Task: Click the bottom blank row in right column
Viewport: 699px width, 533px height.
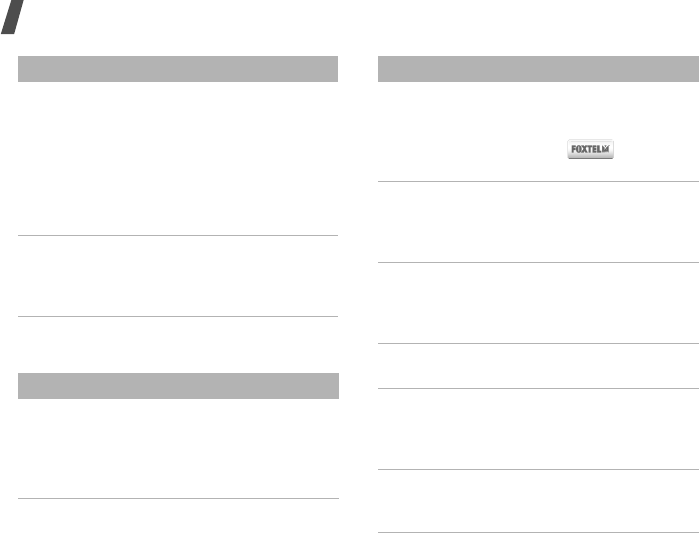Action: (x=539, y=500)
